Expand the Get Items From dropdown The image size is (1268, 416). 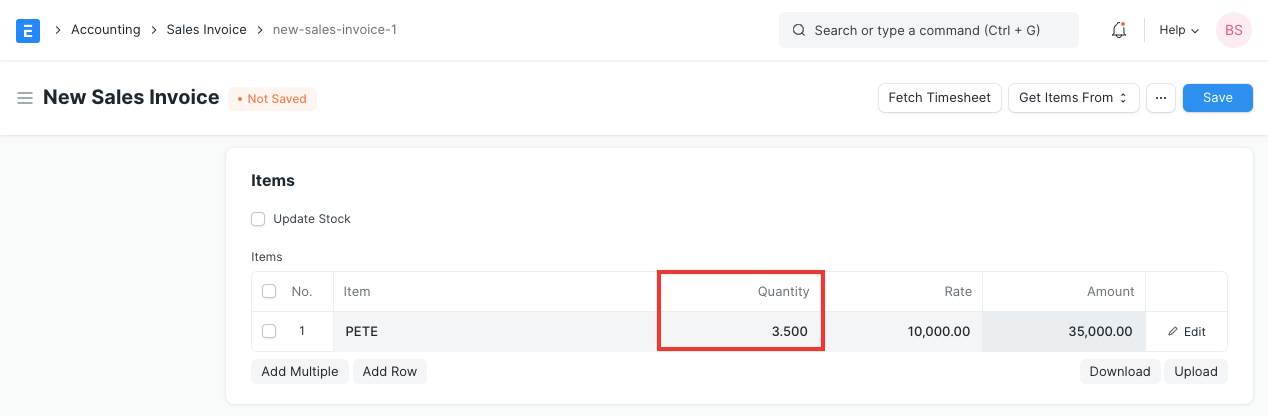[1073, 98]
